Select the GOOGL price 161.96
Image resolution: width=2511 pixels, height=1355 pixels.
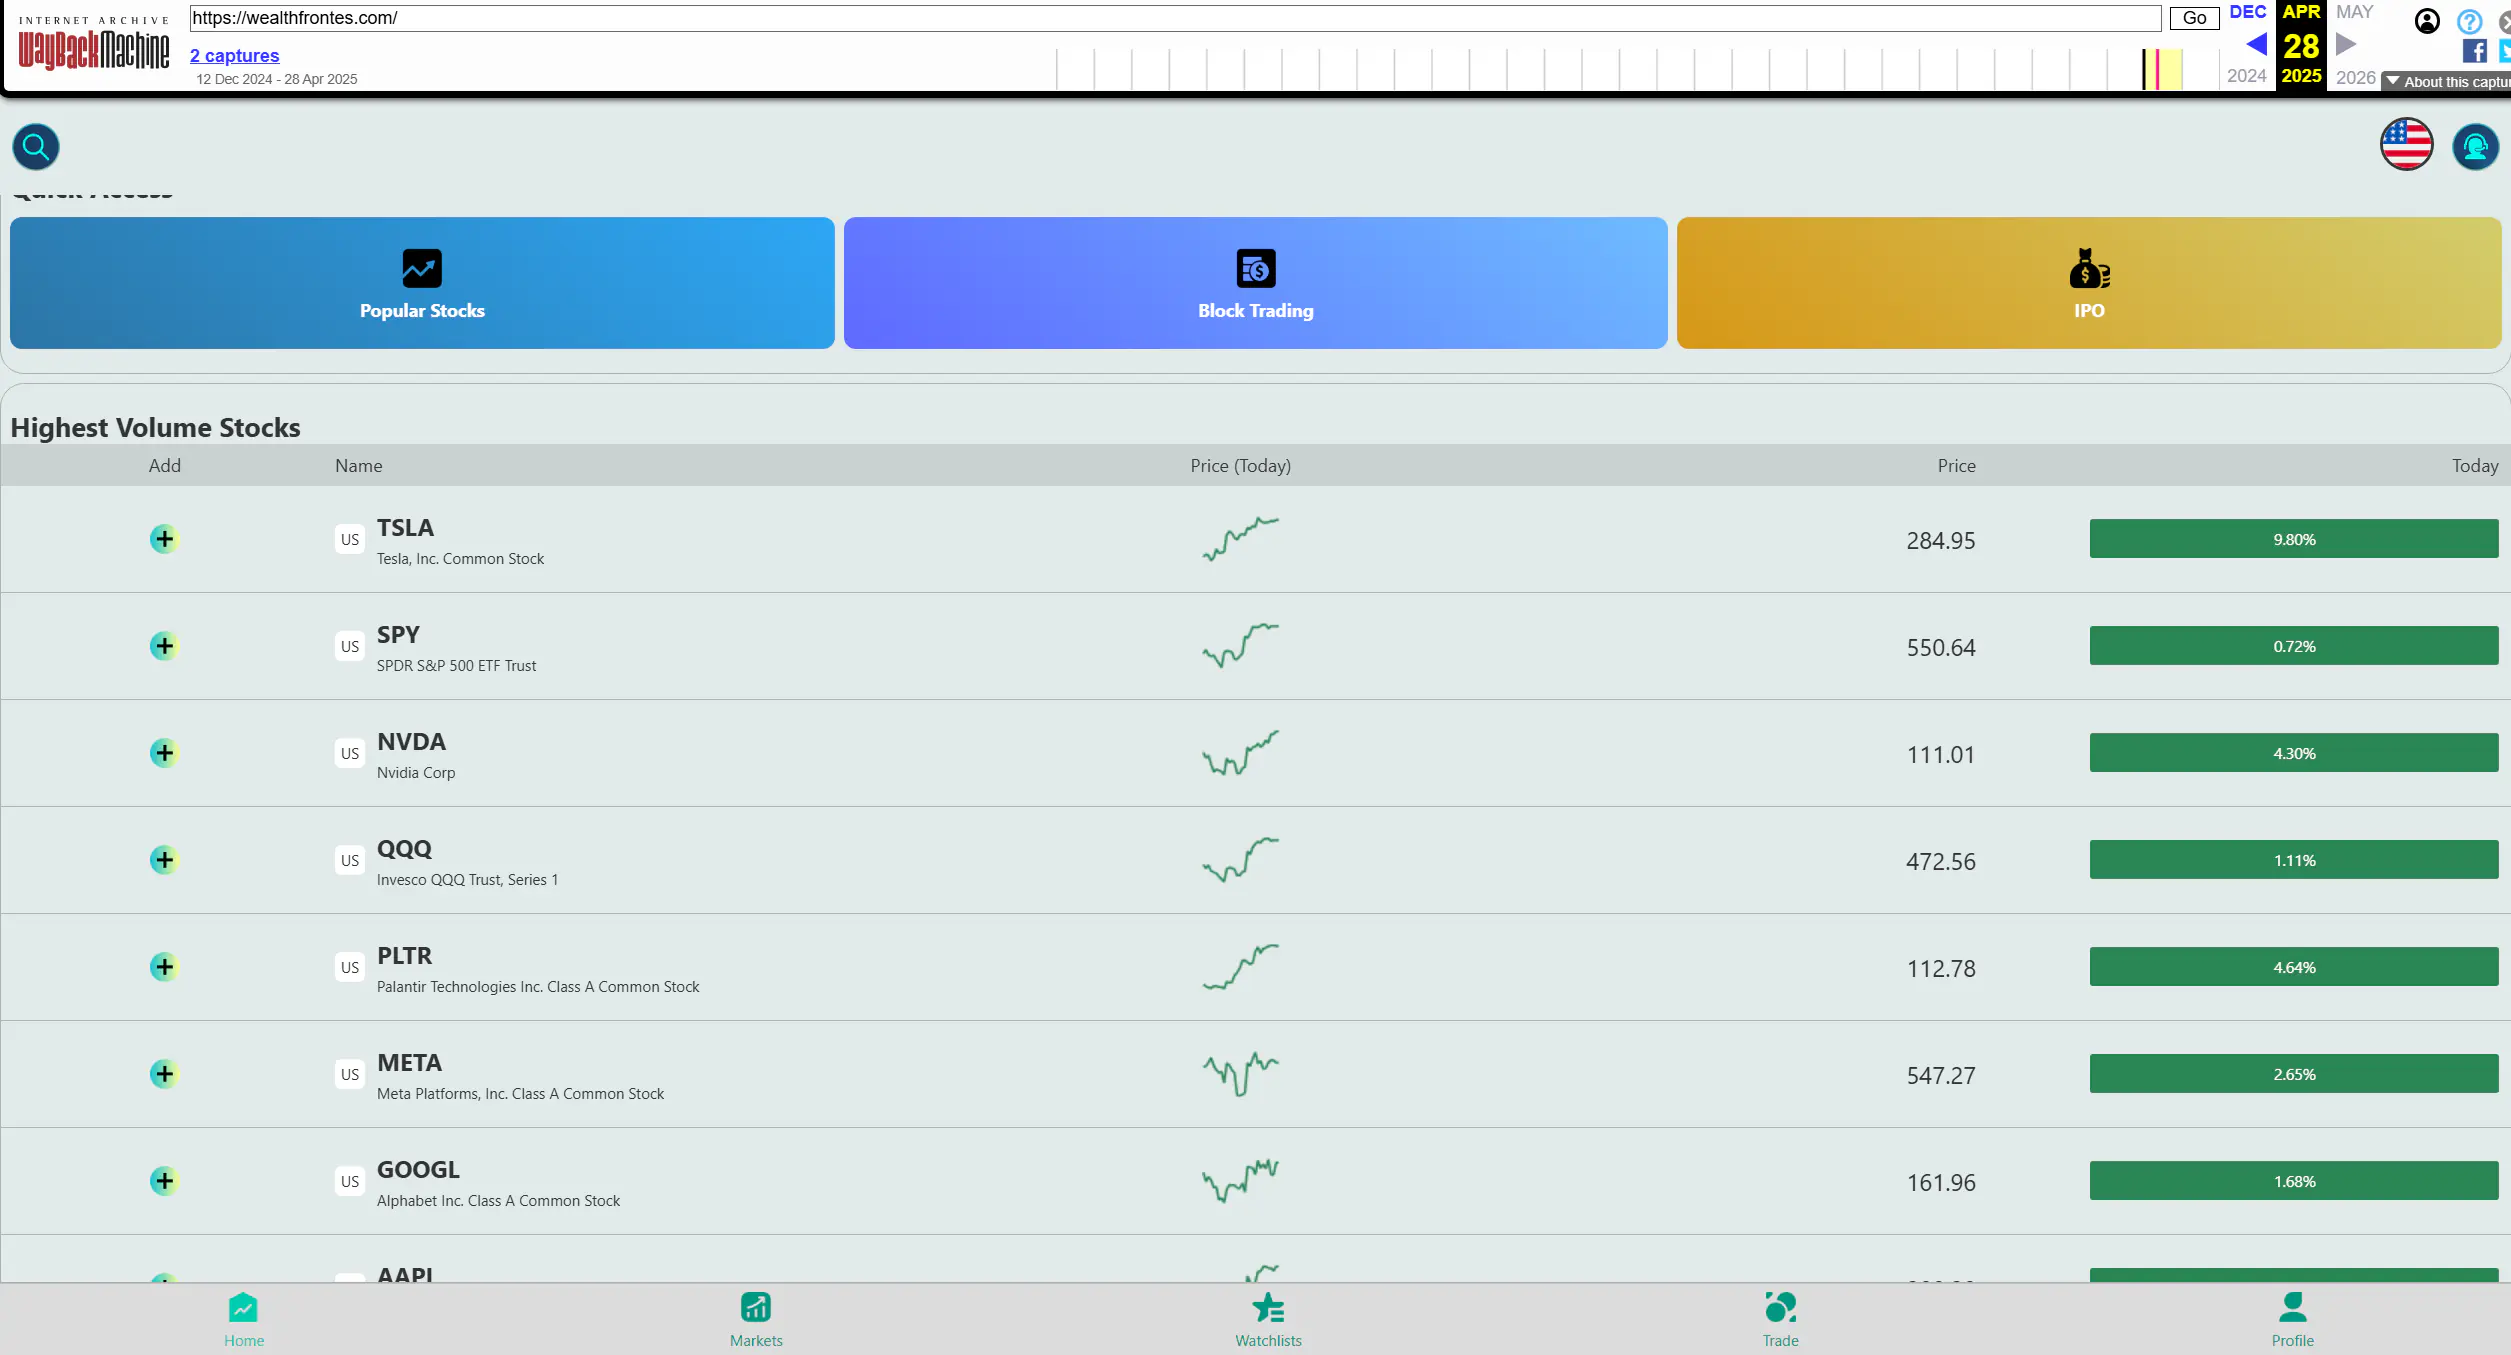[x=1940, y=1183]
